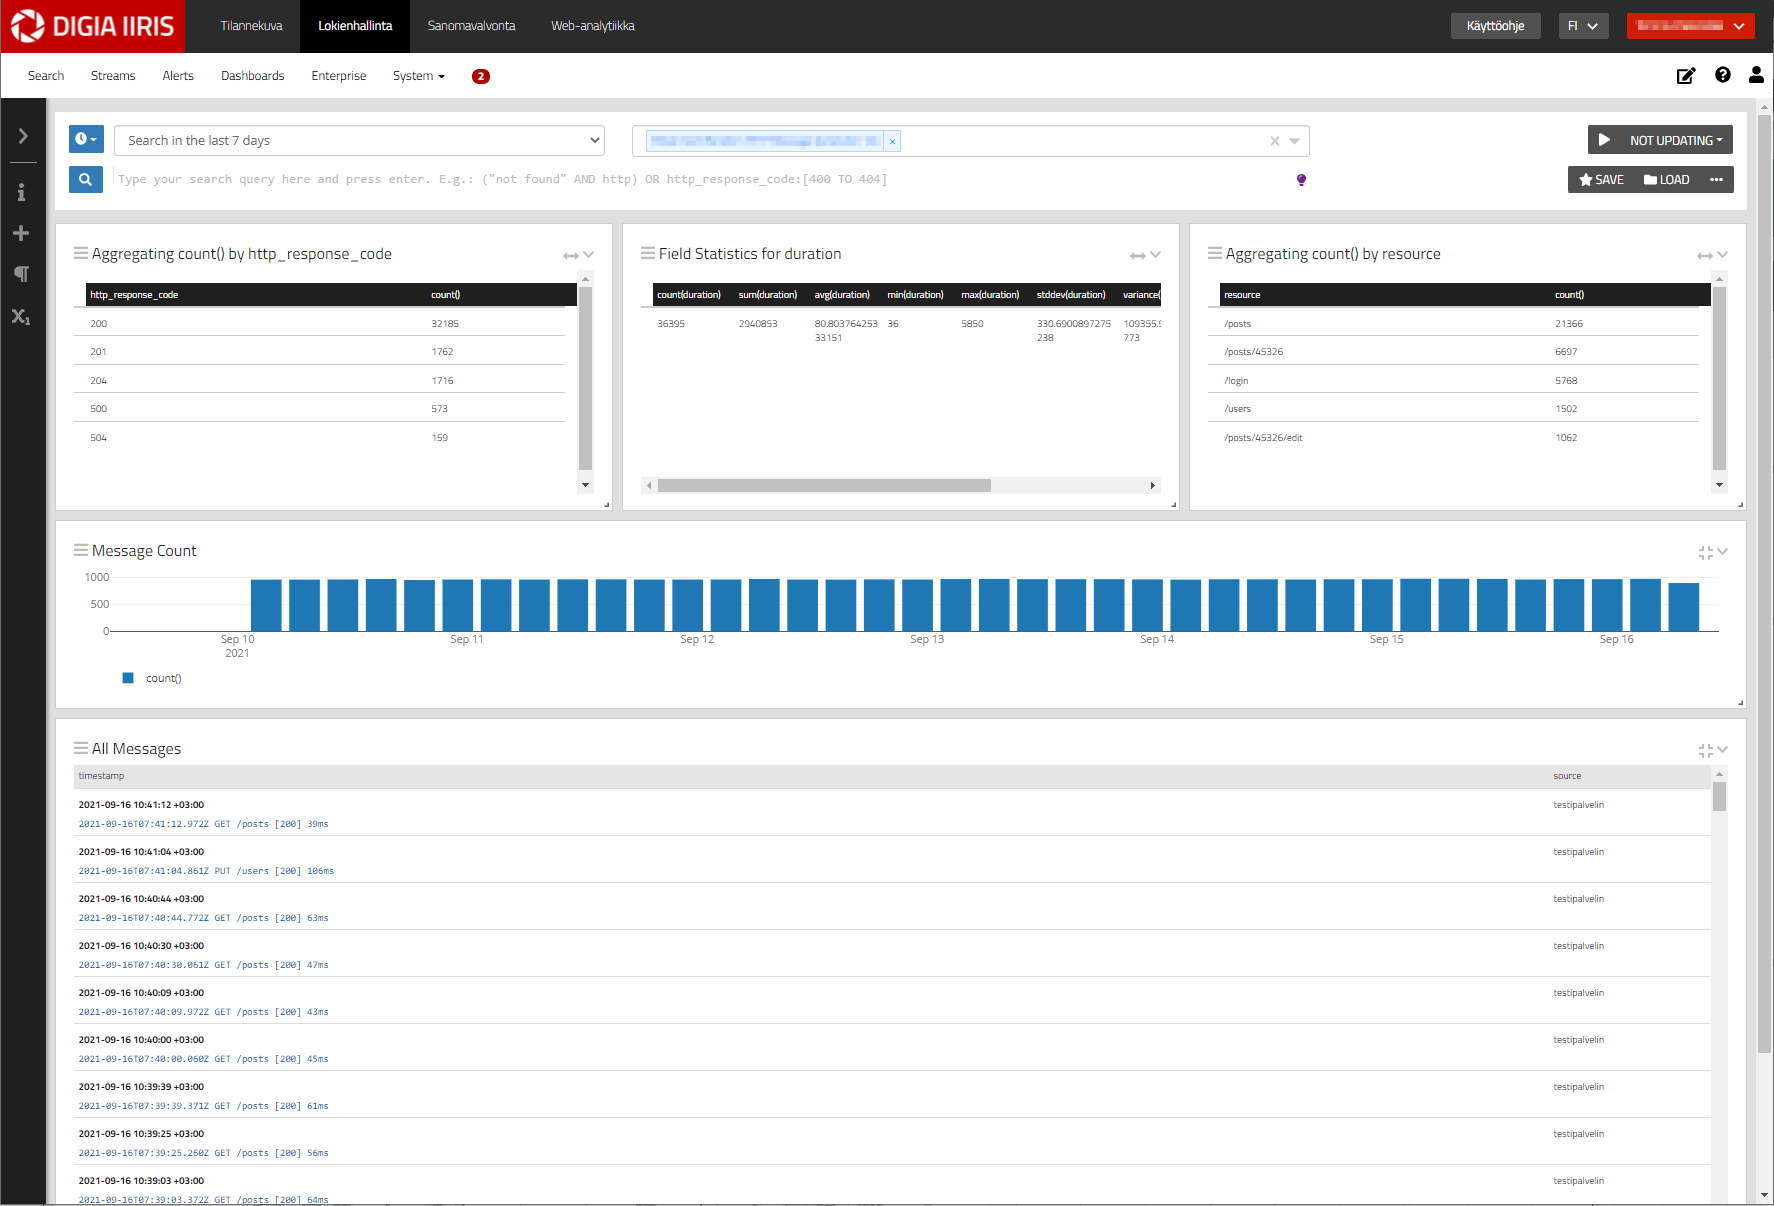Image resolution: width=1774 pixels, height=1206 pixels.
Task: Open the PUT /users [200] 106ms message
Action: tap(206, 871)
